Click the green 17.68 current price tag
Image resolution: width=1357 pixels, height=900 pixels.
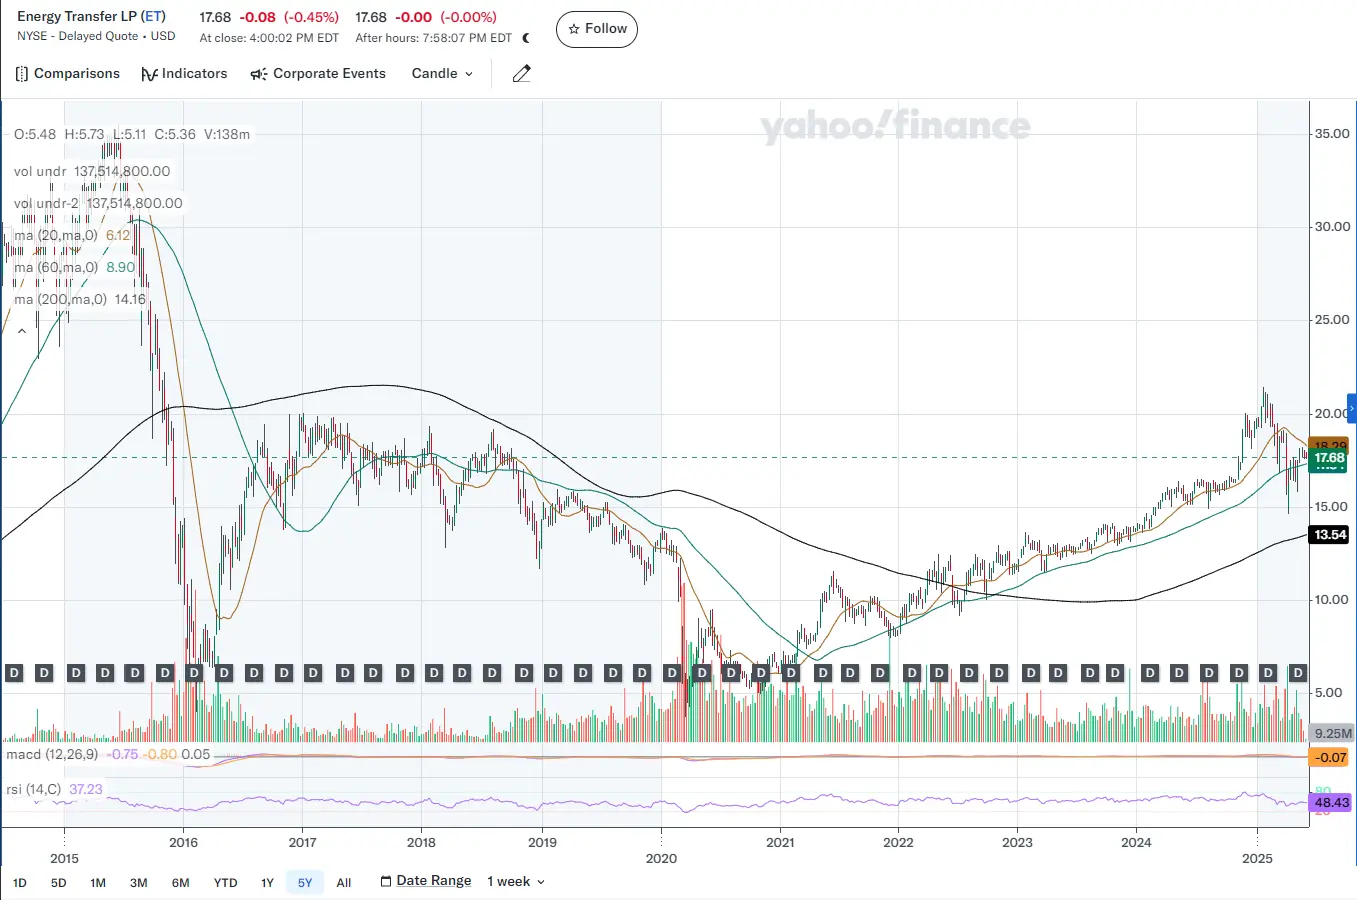coord(1328,459)
